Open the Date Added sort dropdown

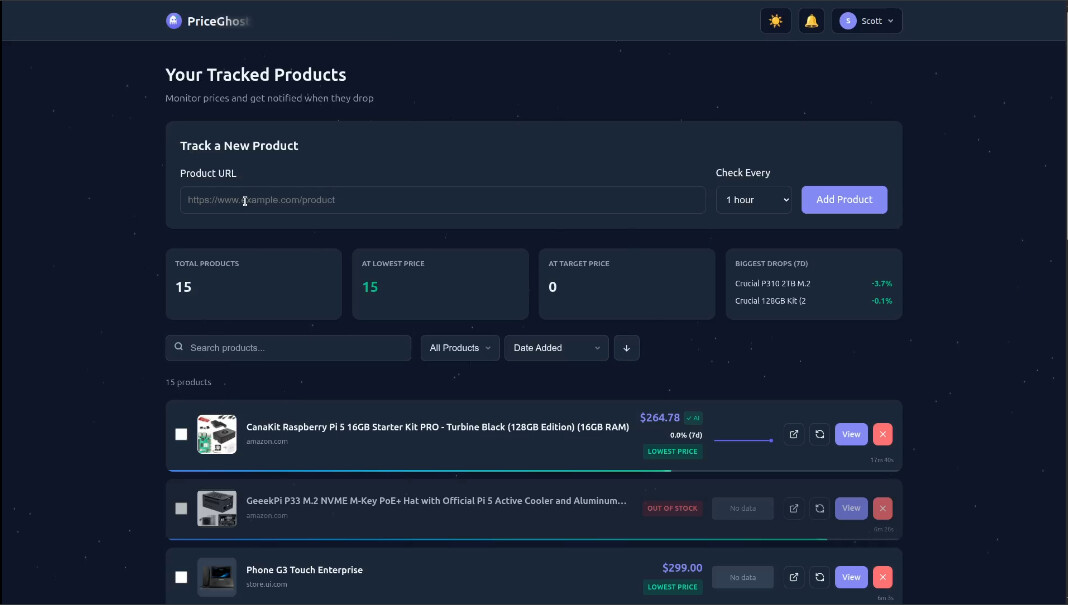(x=556, y=348)
